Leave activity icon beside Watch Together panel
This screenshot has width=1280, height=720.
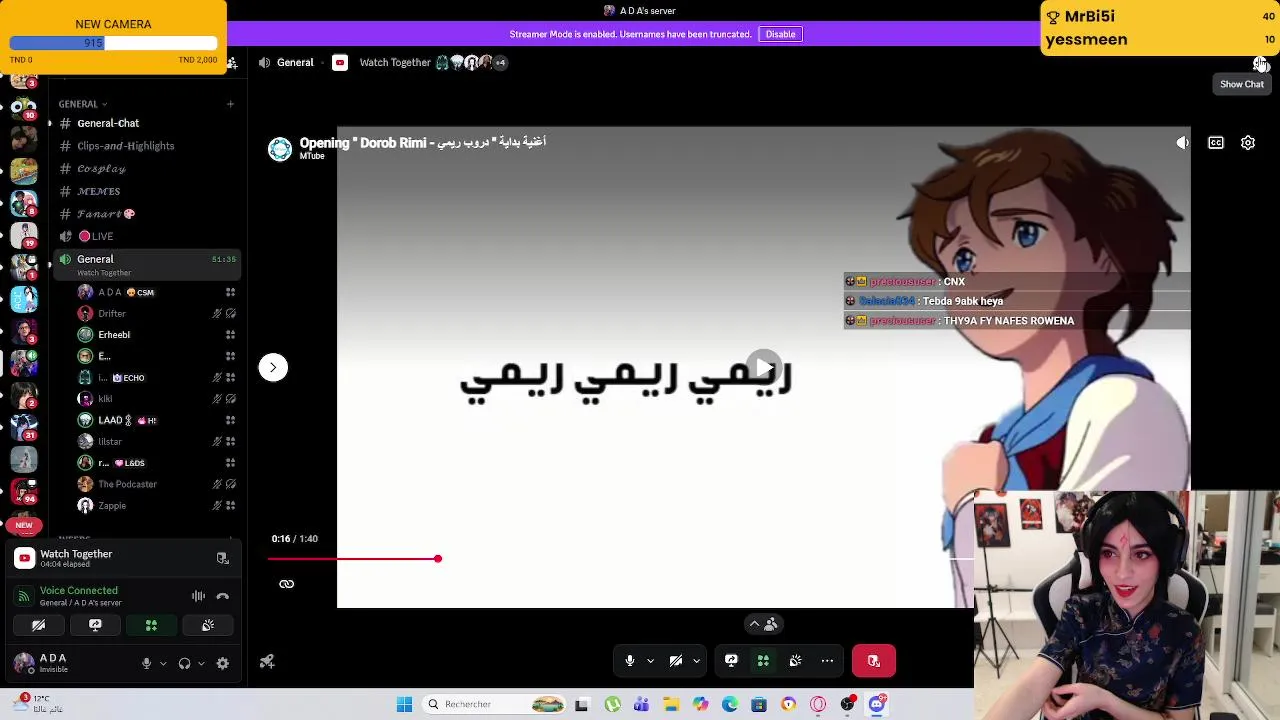coord(222,558)
